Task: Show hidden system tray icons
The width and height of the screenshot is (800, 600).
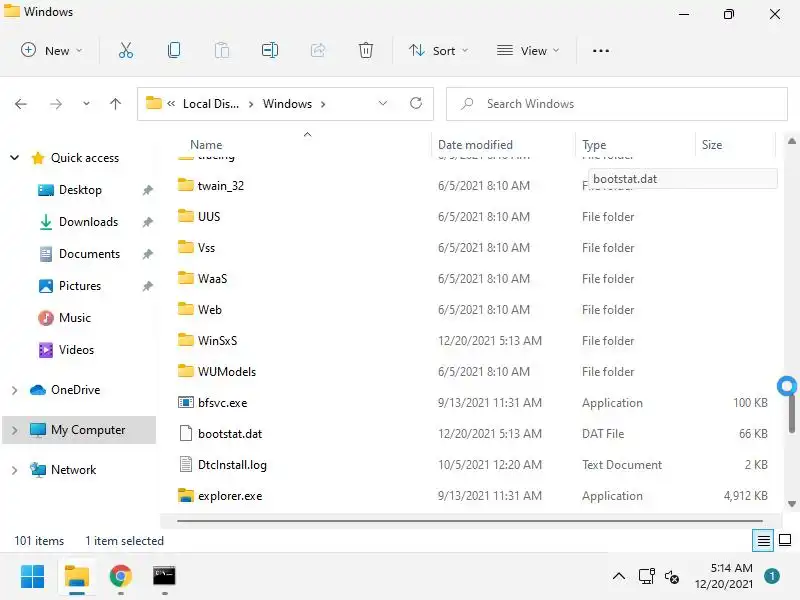Action: pyautogui.click(x=619, y=577)
